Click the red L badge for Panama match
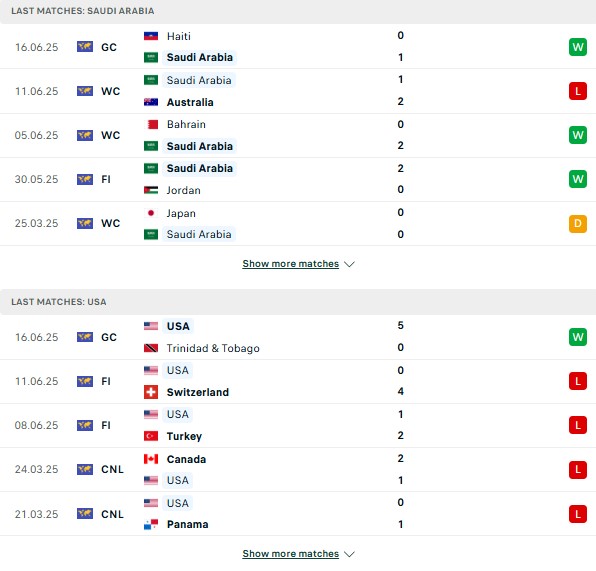The image size is (596, 571). [578, 514]
